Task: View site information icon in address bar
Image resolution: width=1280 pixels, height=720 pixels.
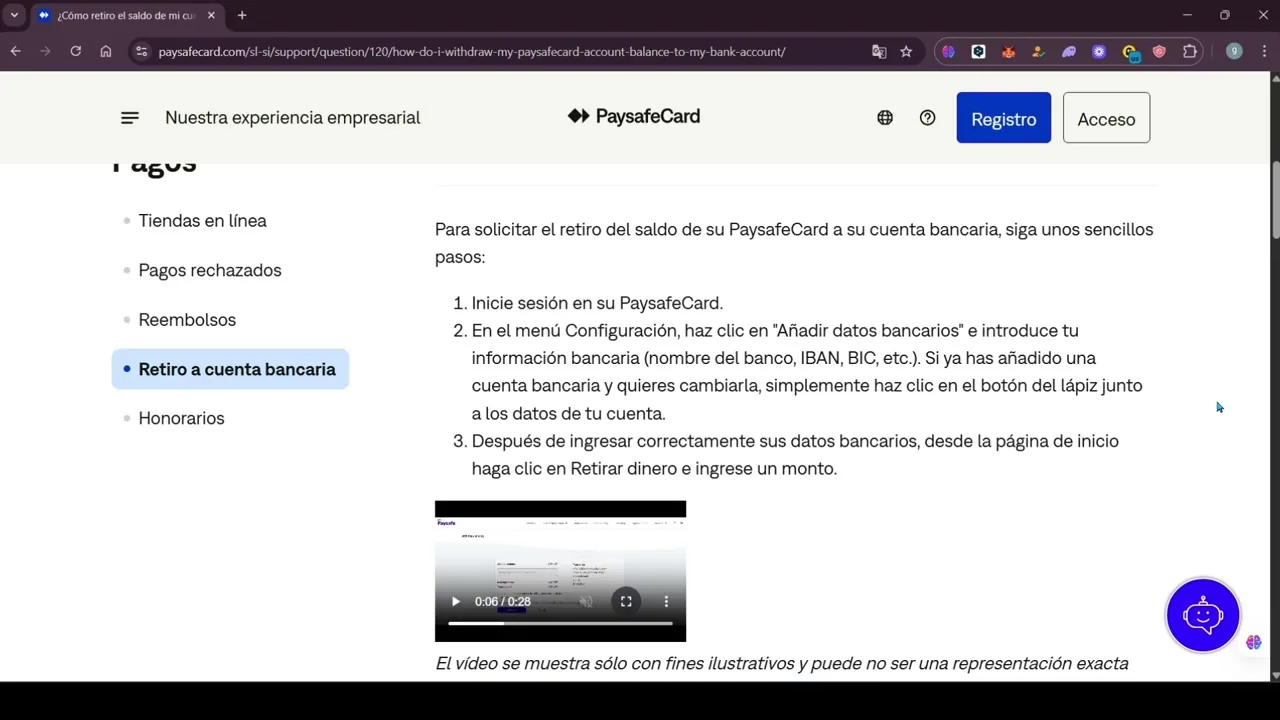Action: (x=141, y=51)
